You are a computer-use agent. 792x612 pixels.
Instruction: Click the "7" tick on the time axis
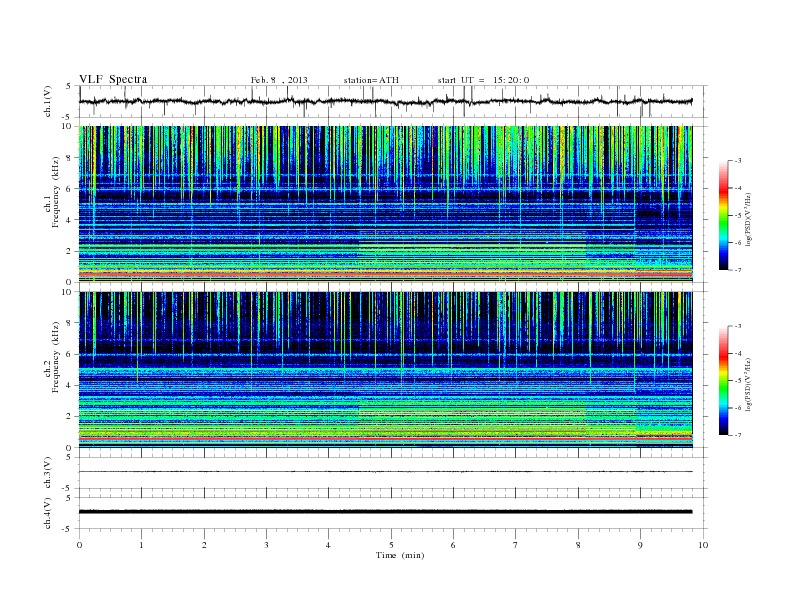point(515,545)
